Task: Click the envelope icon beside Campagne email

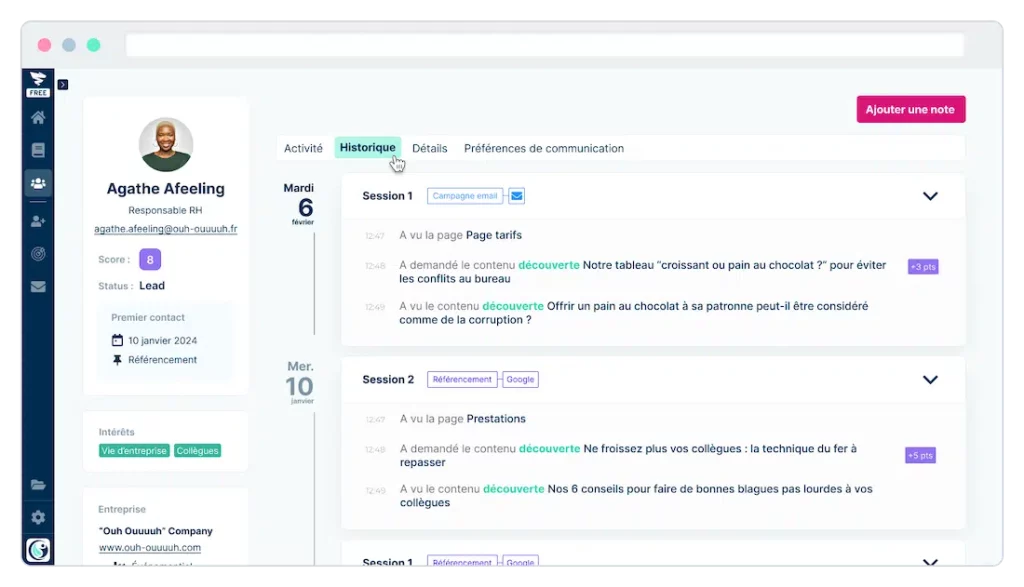Action: pos(517,196)
